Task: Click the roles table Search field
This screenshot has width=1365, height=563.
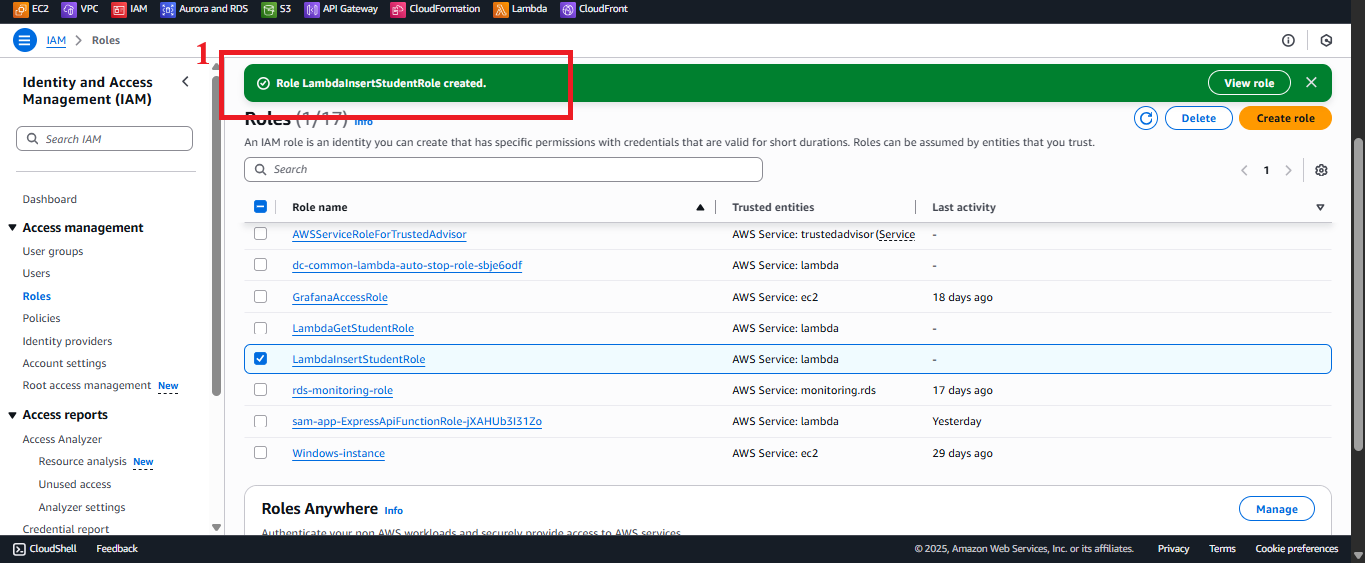Action: click(503, 169)
